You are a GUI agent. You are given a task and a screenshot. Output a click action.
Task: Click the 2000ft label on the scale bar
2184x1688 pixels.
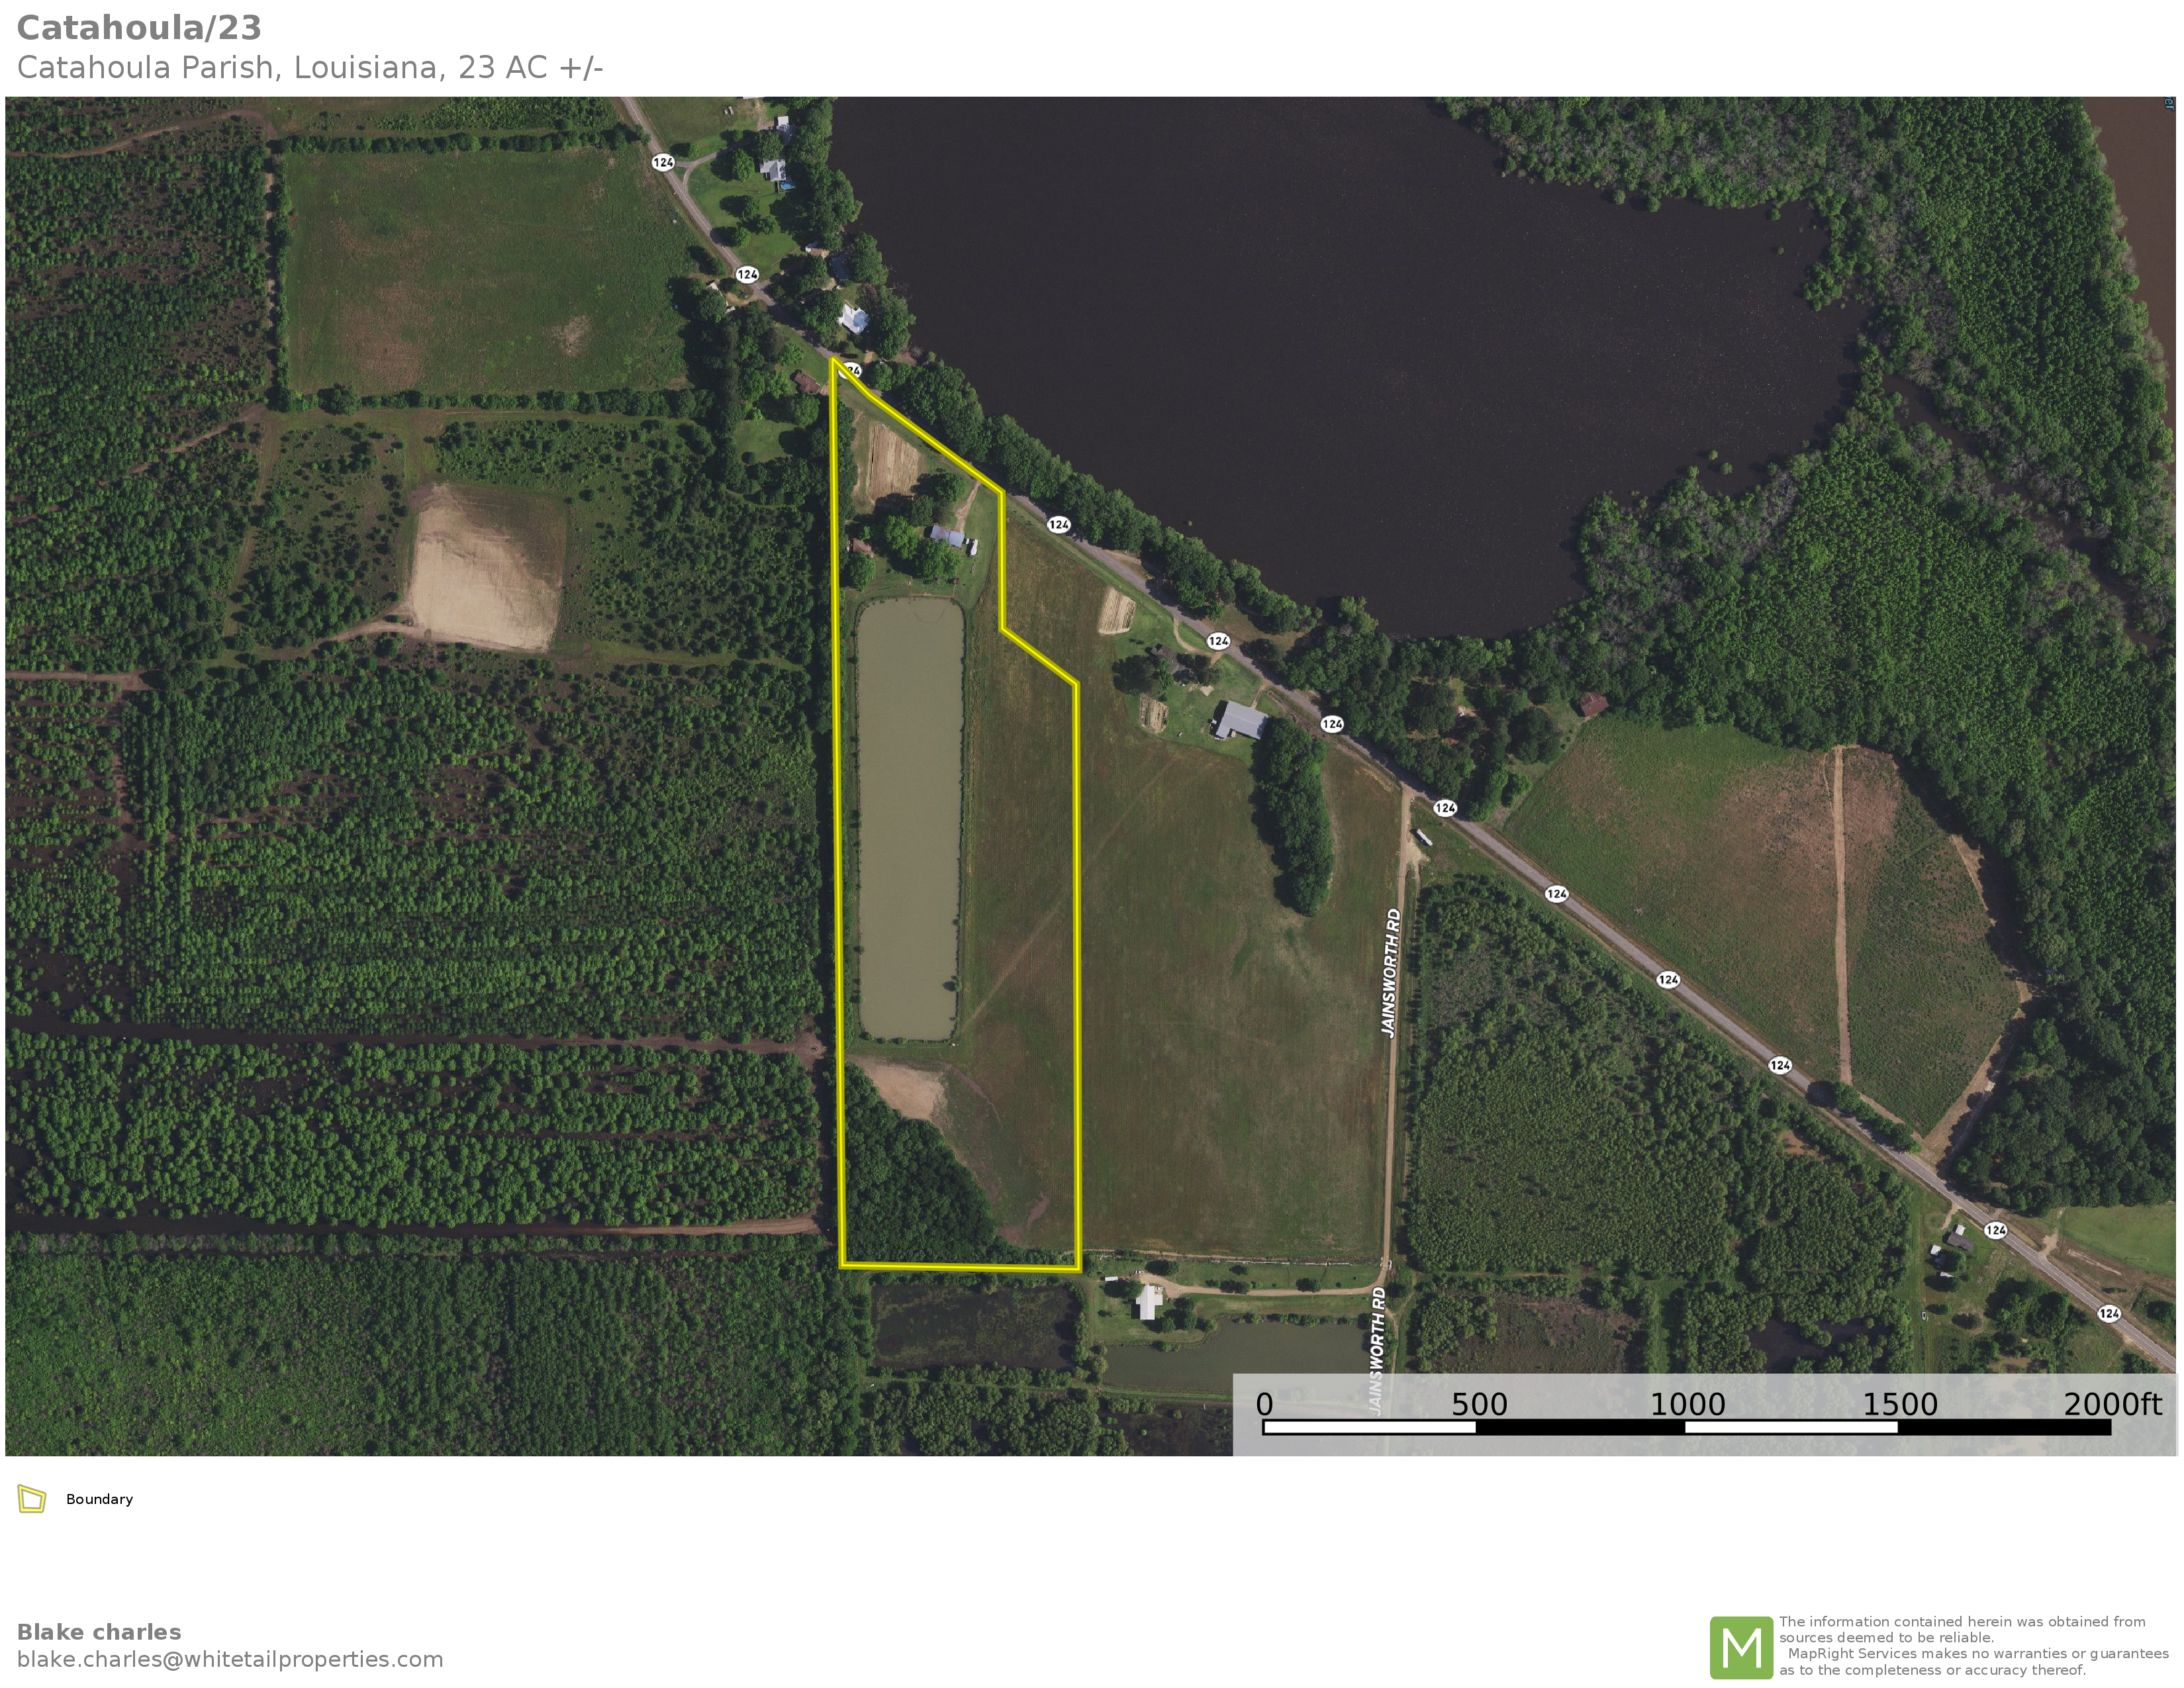[x=2112, y=1404]
